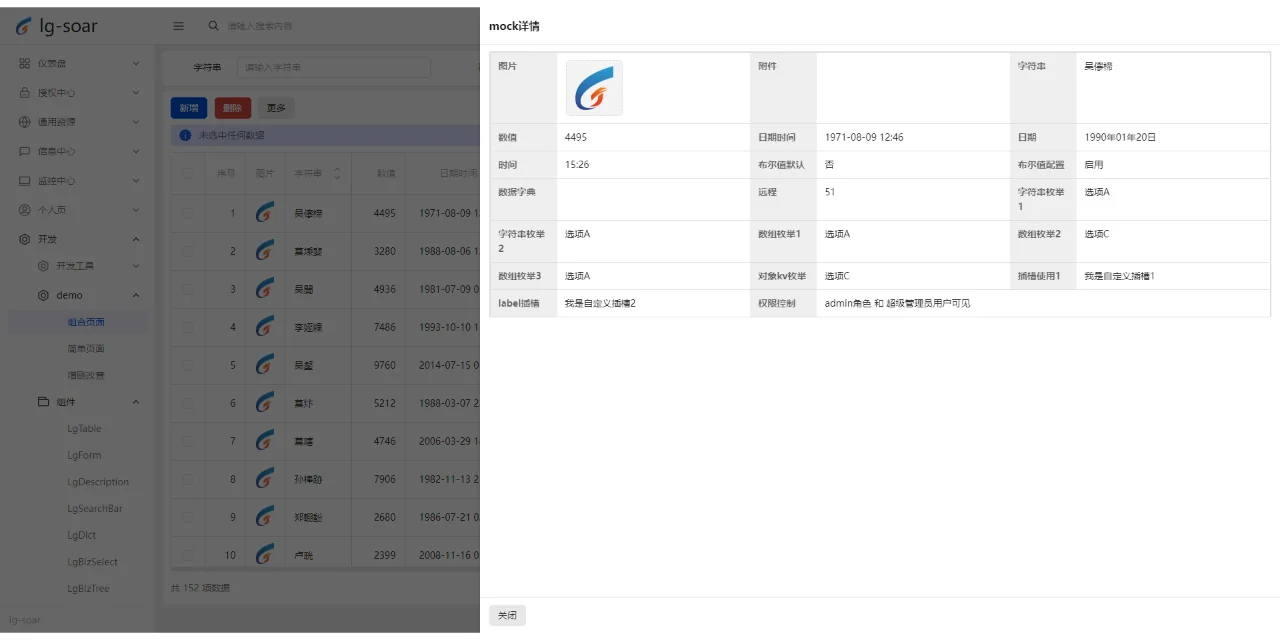Image resolution: width=1280 pixels, height=640 pixels.
Task: Click the 授权中心 lock icon
Action: pos(24,92)
